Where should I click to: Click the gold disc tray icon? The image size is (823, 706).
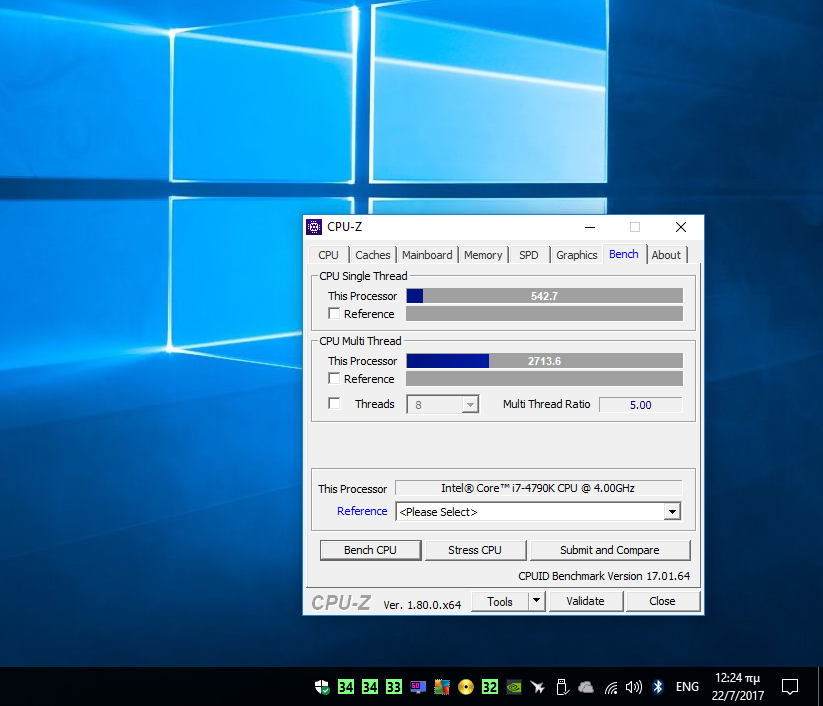point(466,687)
